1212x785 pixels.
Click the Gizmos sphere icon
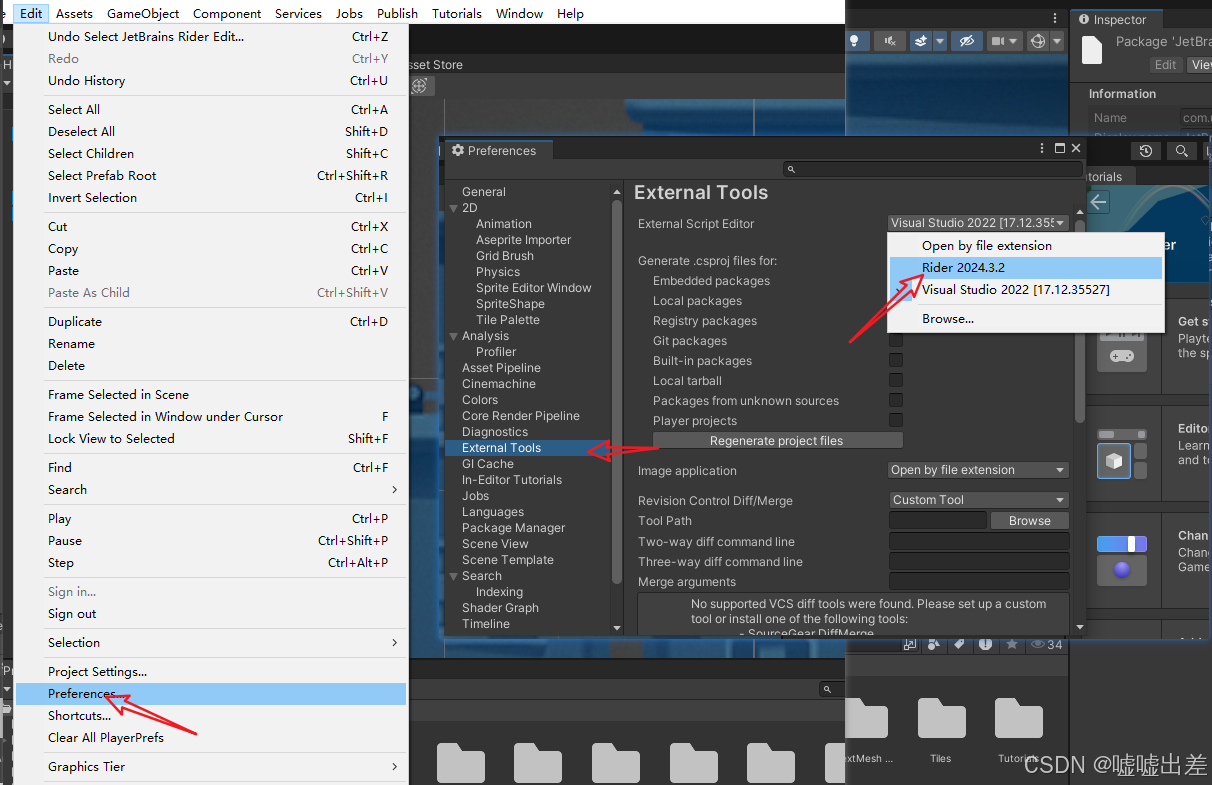pos(1038,41)
